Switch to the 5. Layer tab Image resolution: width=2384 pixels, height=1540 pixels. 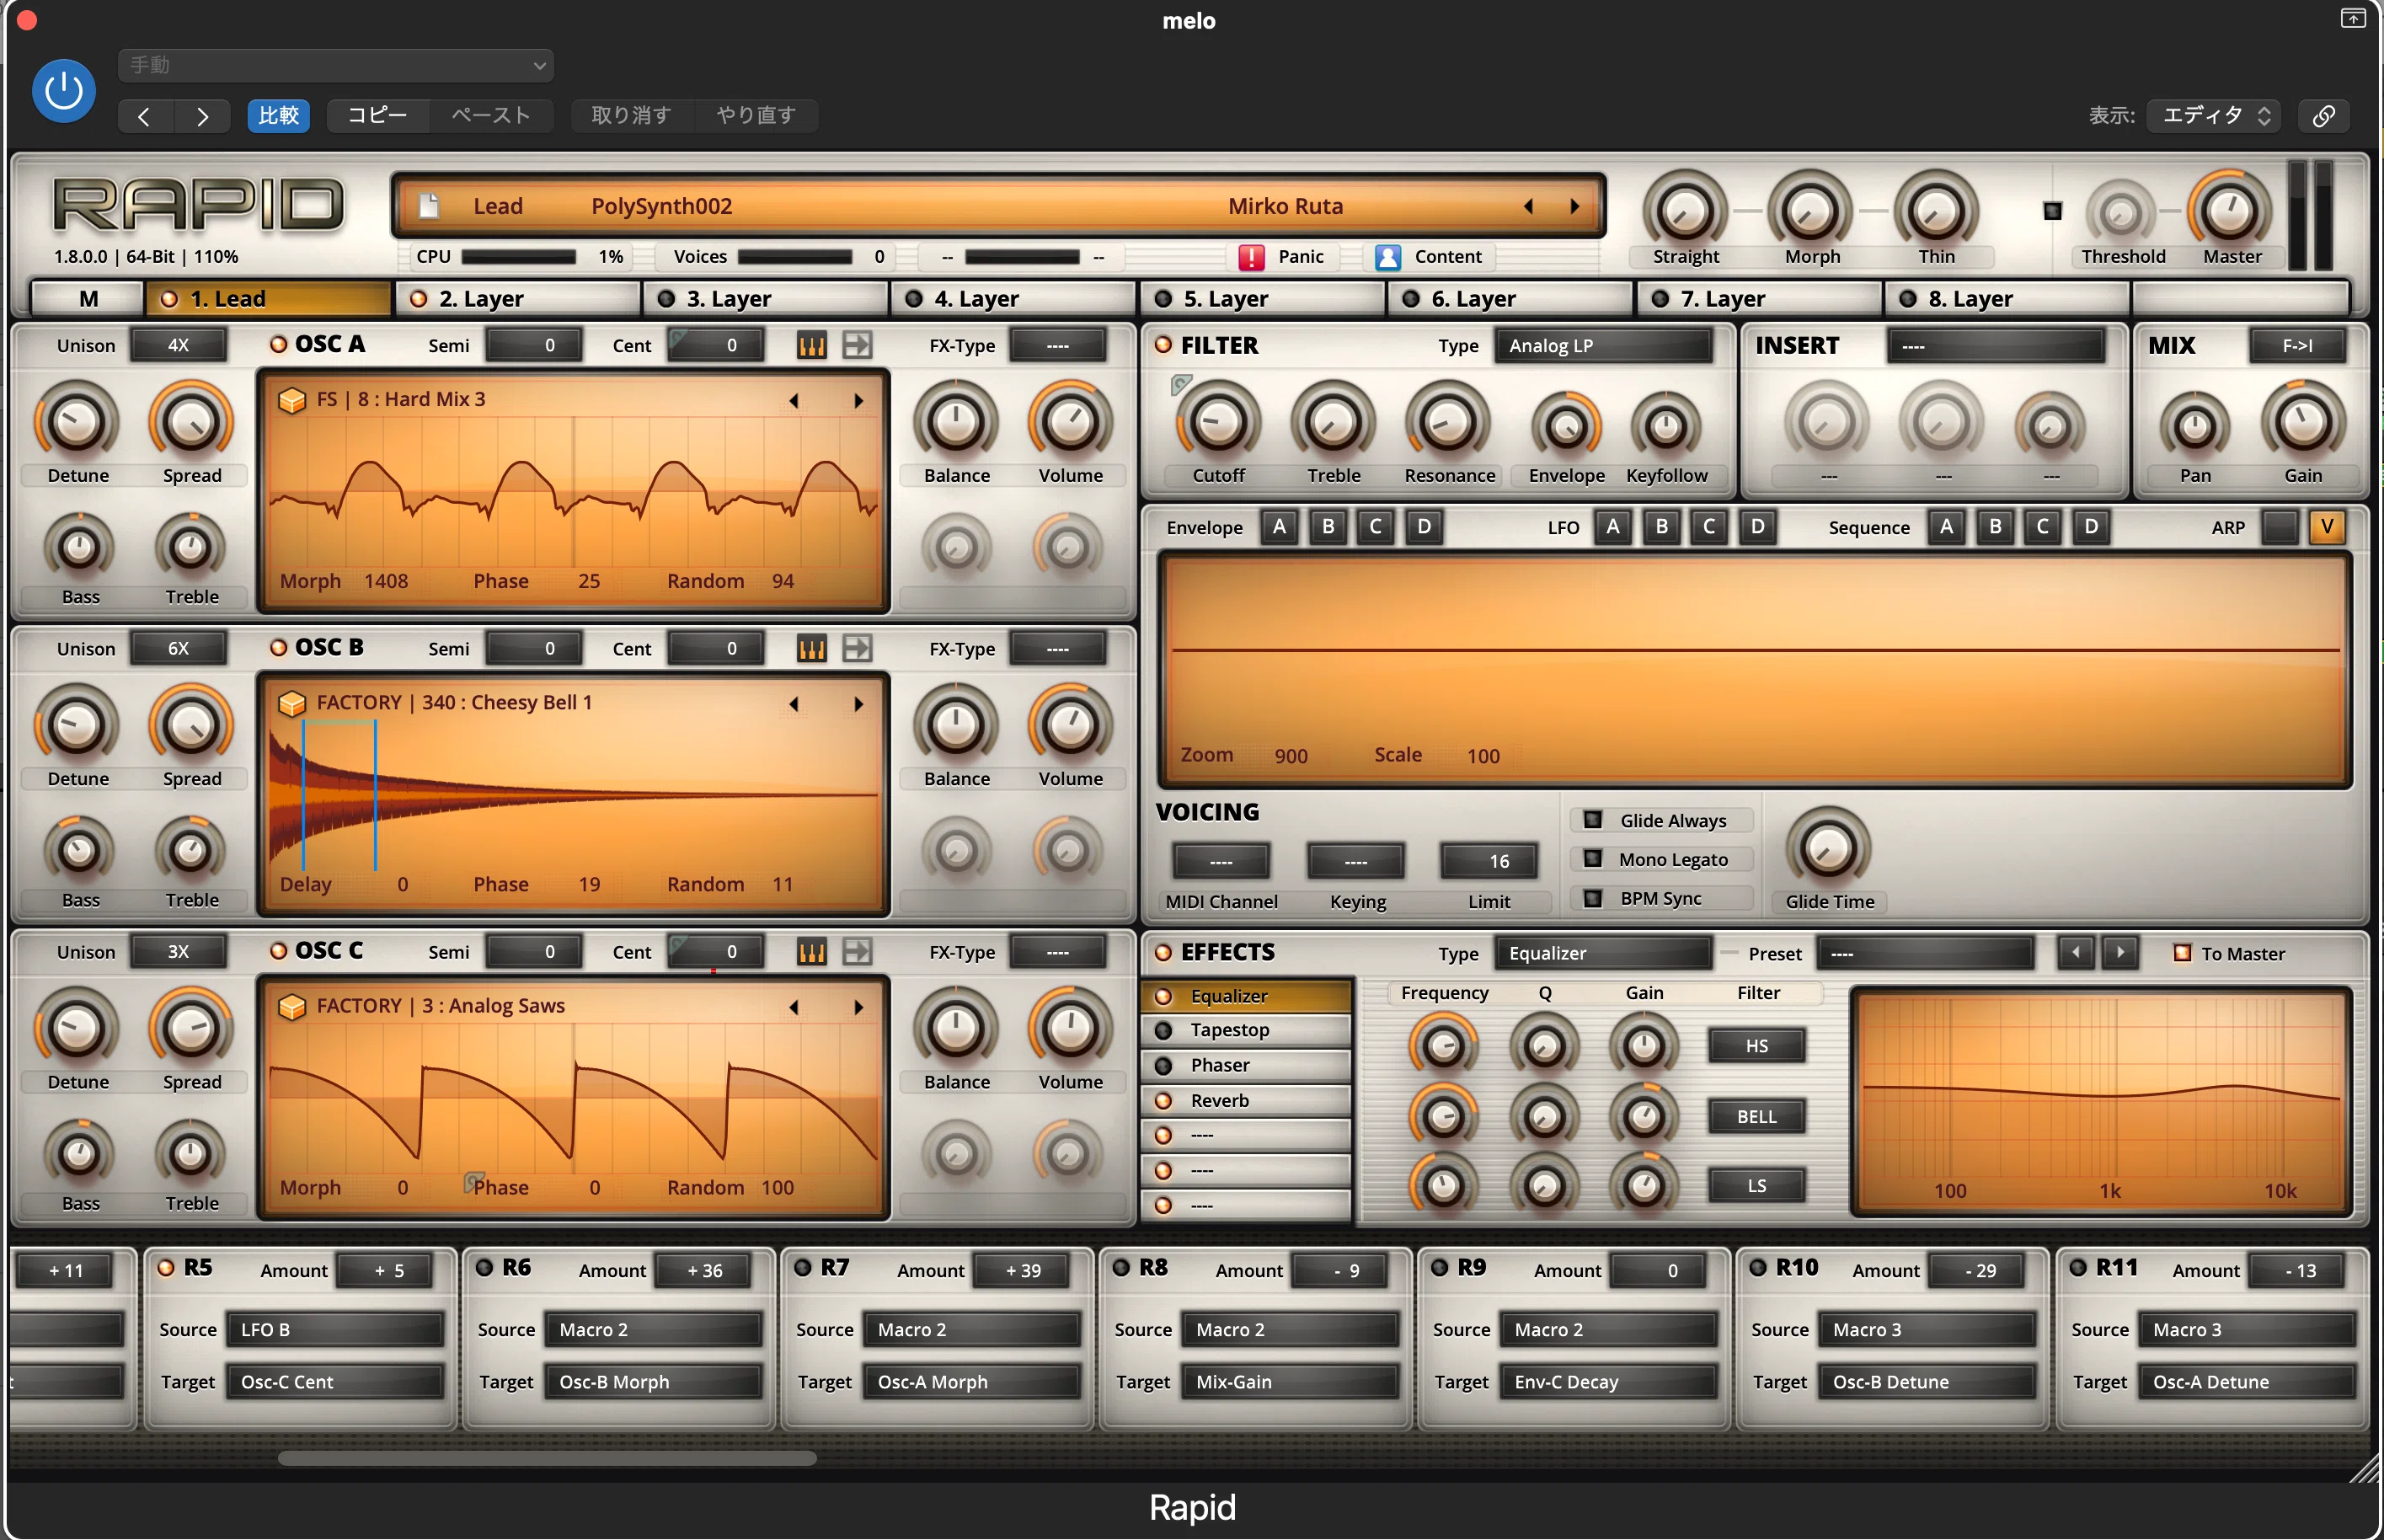tap(1262, 299)
